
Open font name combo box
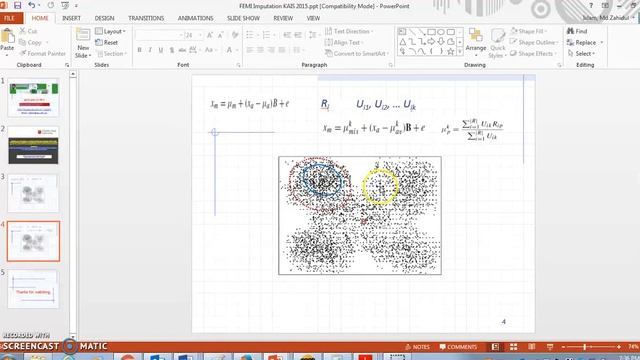(159, 36)
